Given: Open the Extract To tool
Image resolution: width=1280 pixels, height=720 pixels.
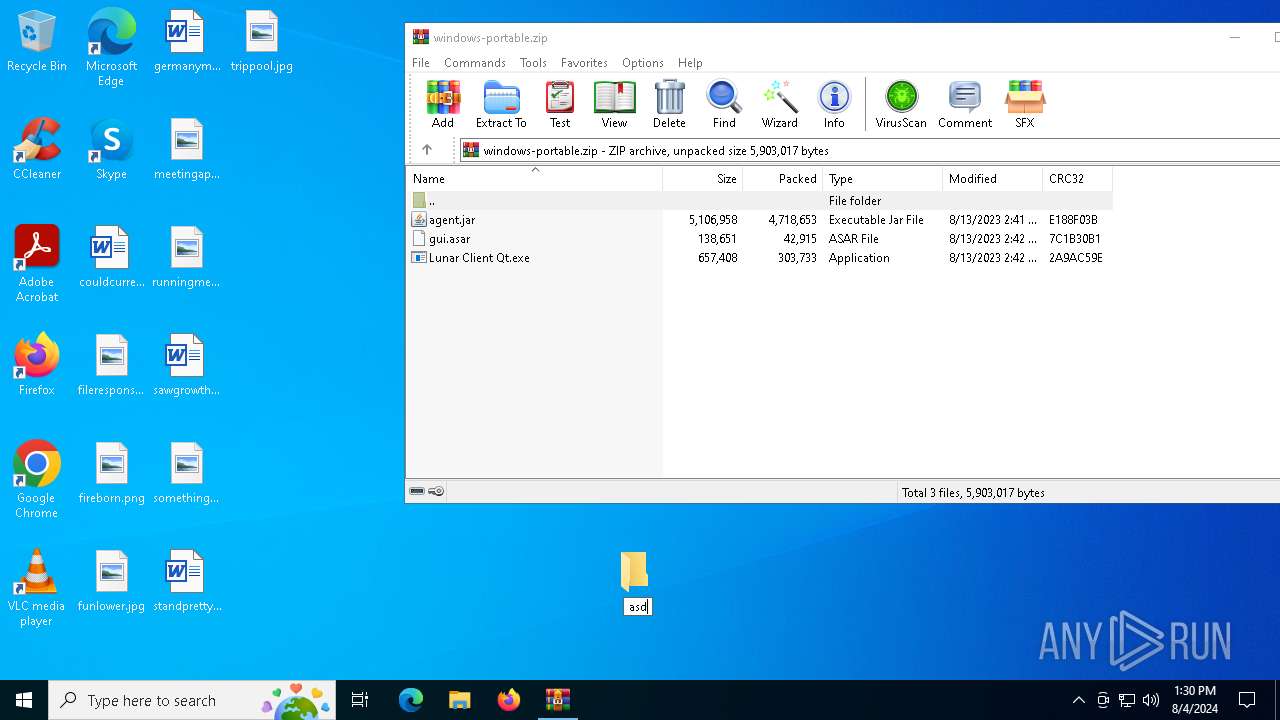Looking at the screenshot, I should click(x=501, y=104).
